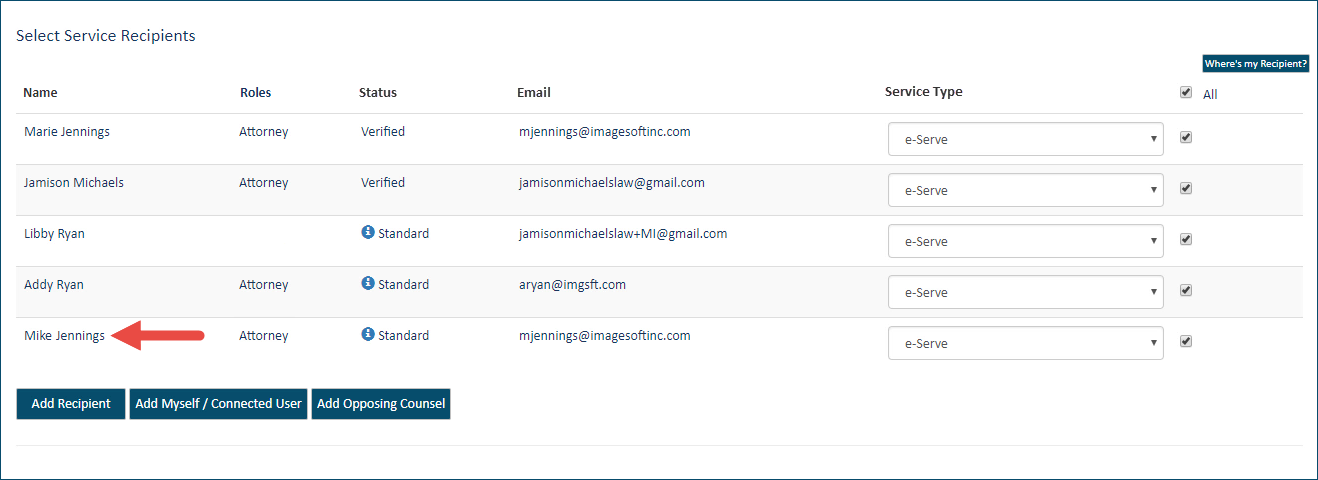Uncheck Marie Jennings' recipient checkbox
This screenshot has width=1318, height=480.
1186,137
